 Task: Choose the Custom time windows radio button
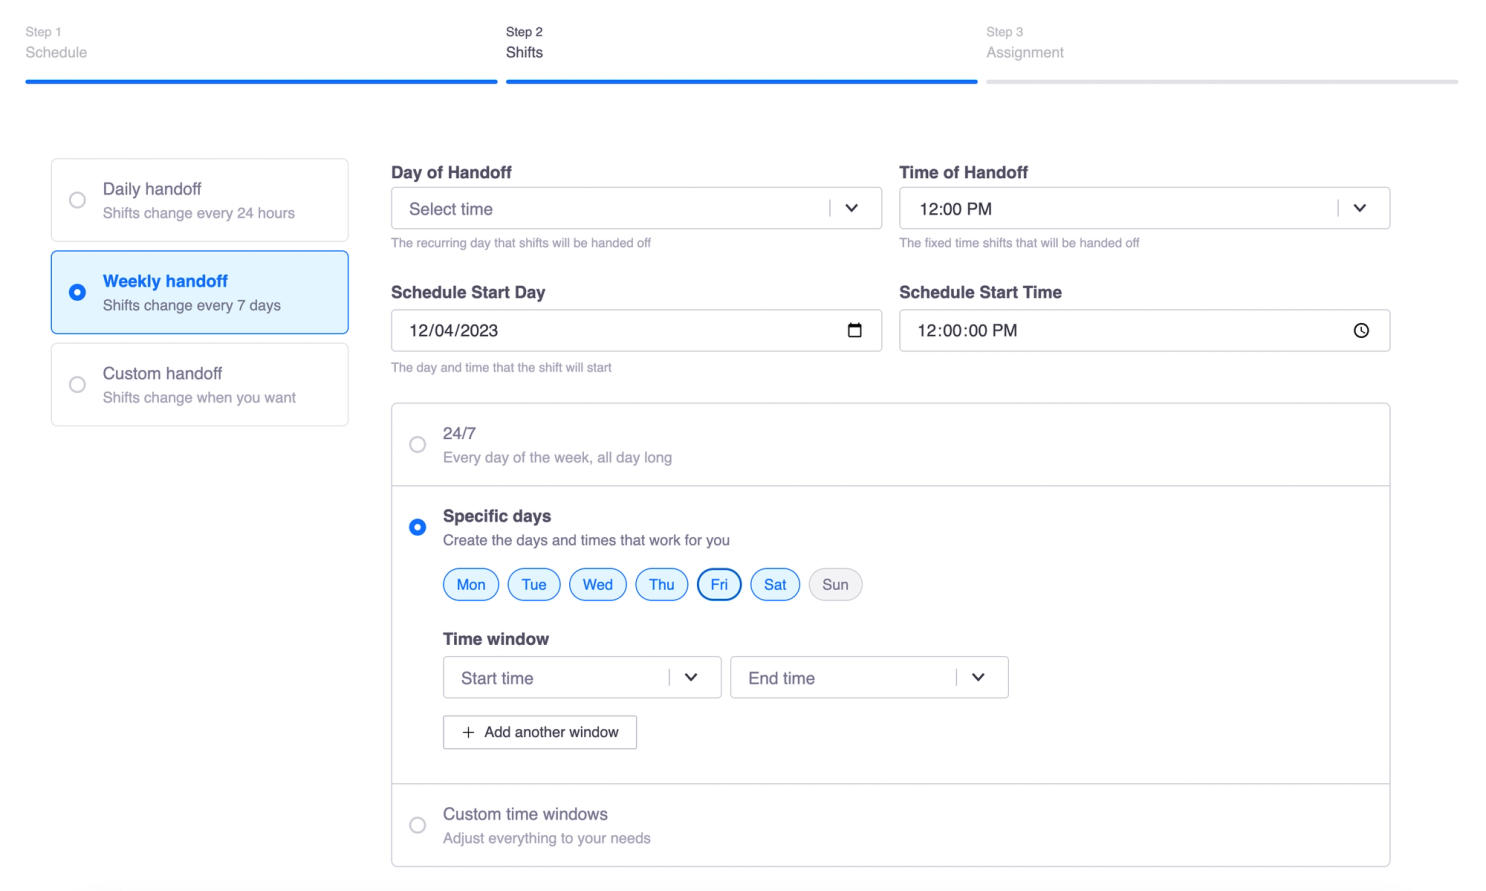coord(418,825)
